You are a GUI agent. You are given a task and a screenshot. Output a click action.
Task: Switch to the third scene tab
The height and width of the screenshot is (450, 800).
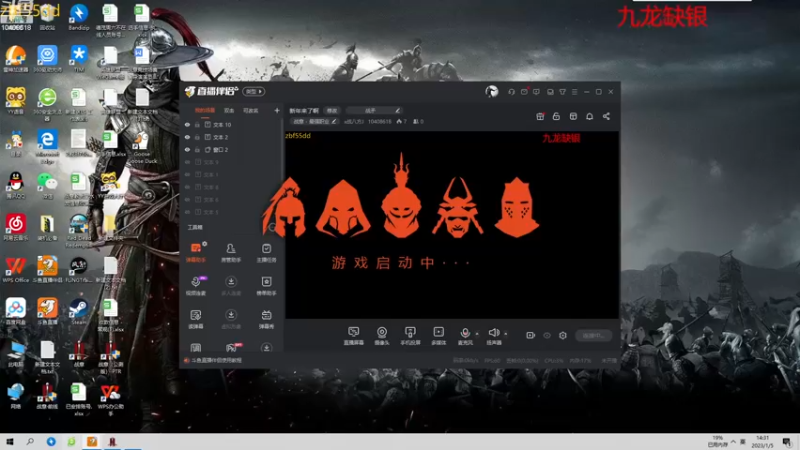[x=251, y=110]
